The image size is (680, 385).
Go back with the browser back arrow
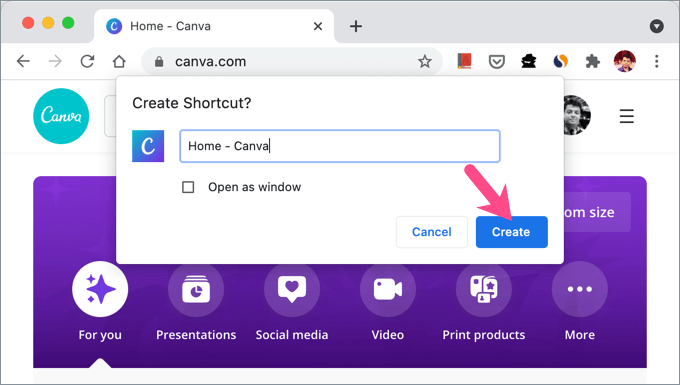(23, 61)
